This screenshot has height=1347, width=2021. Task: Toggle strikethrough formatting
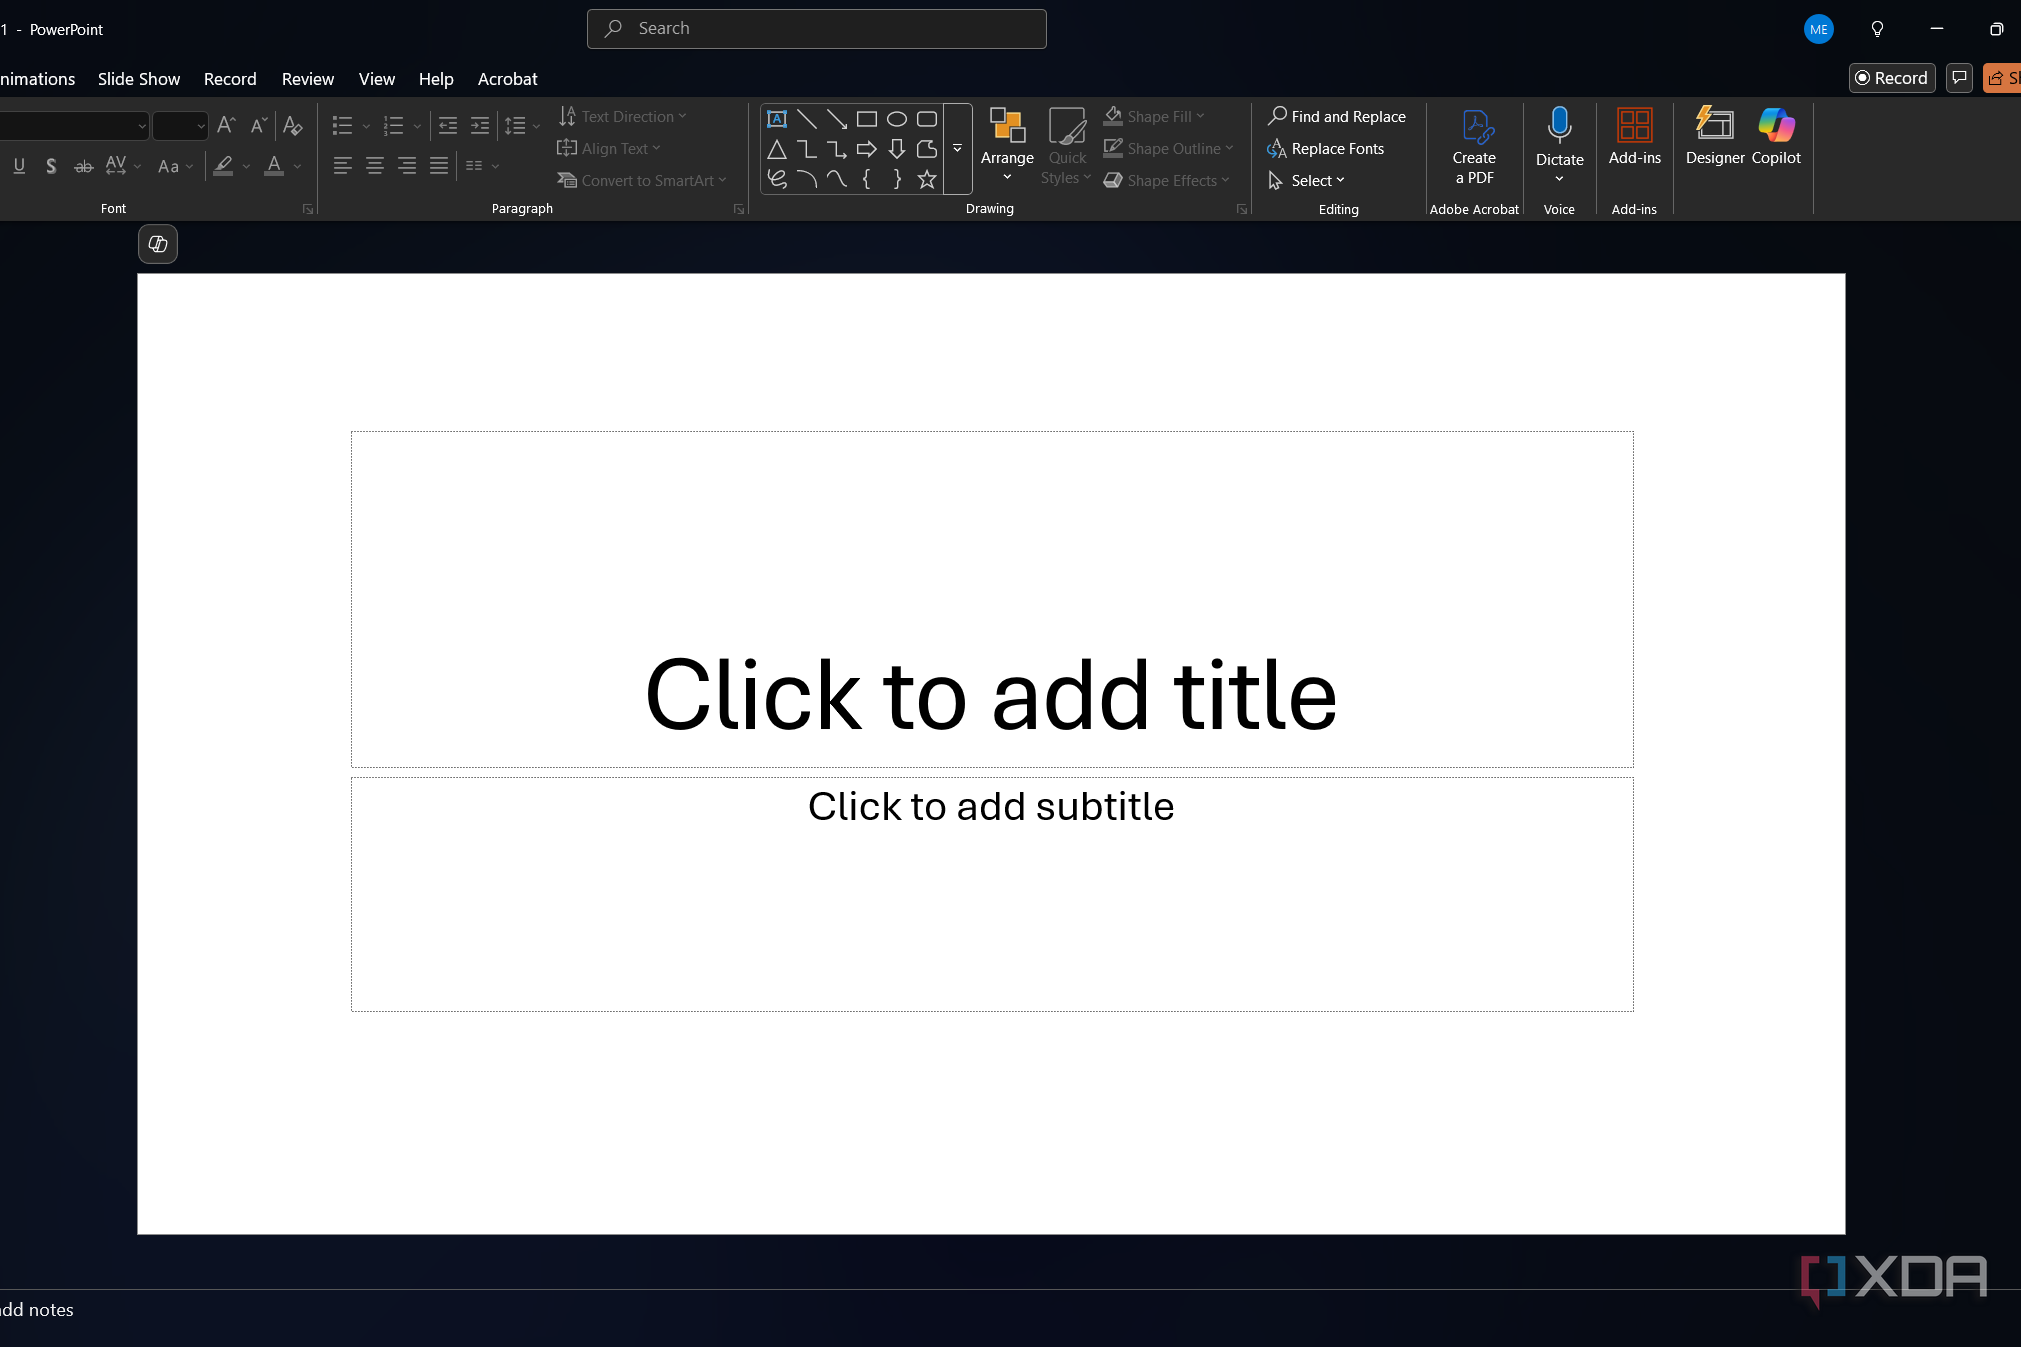(84, 166)
